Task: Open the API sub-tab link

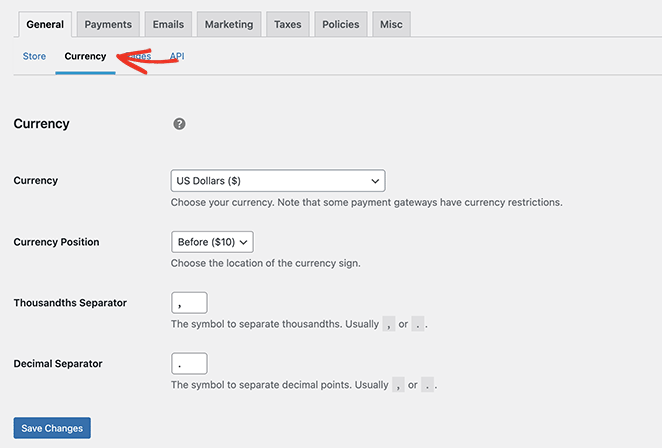Action: point(177,57)
